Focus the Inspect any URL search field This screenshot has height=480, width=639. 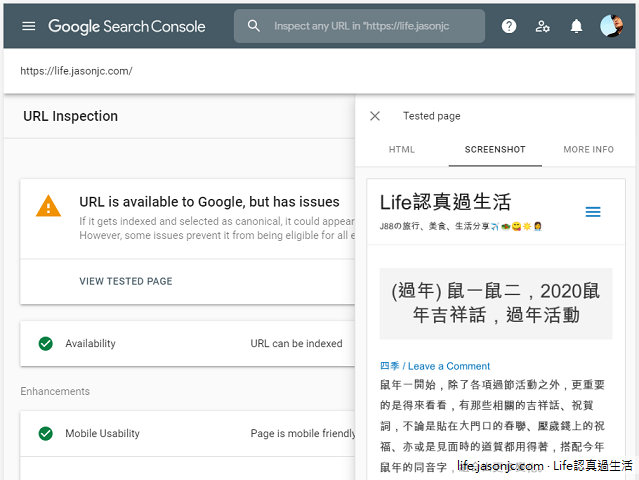point(359,26)
